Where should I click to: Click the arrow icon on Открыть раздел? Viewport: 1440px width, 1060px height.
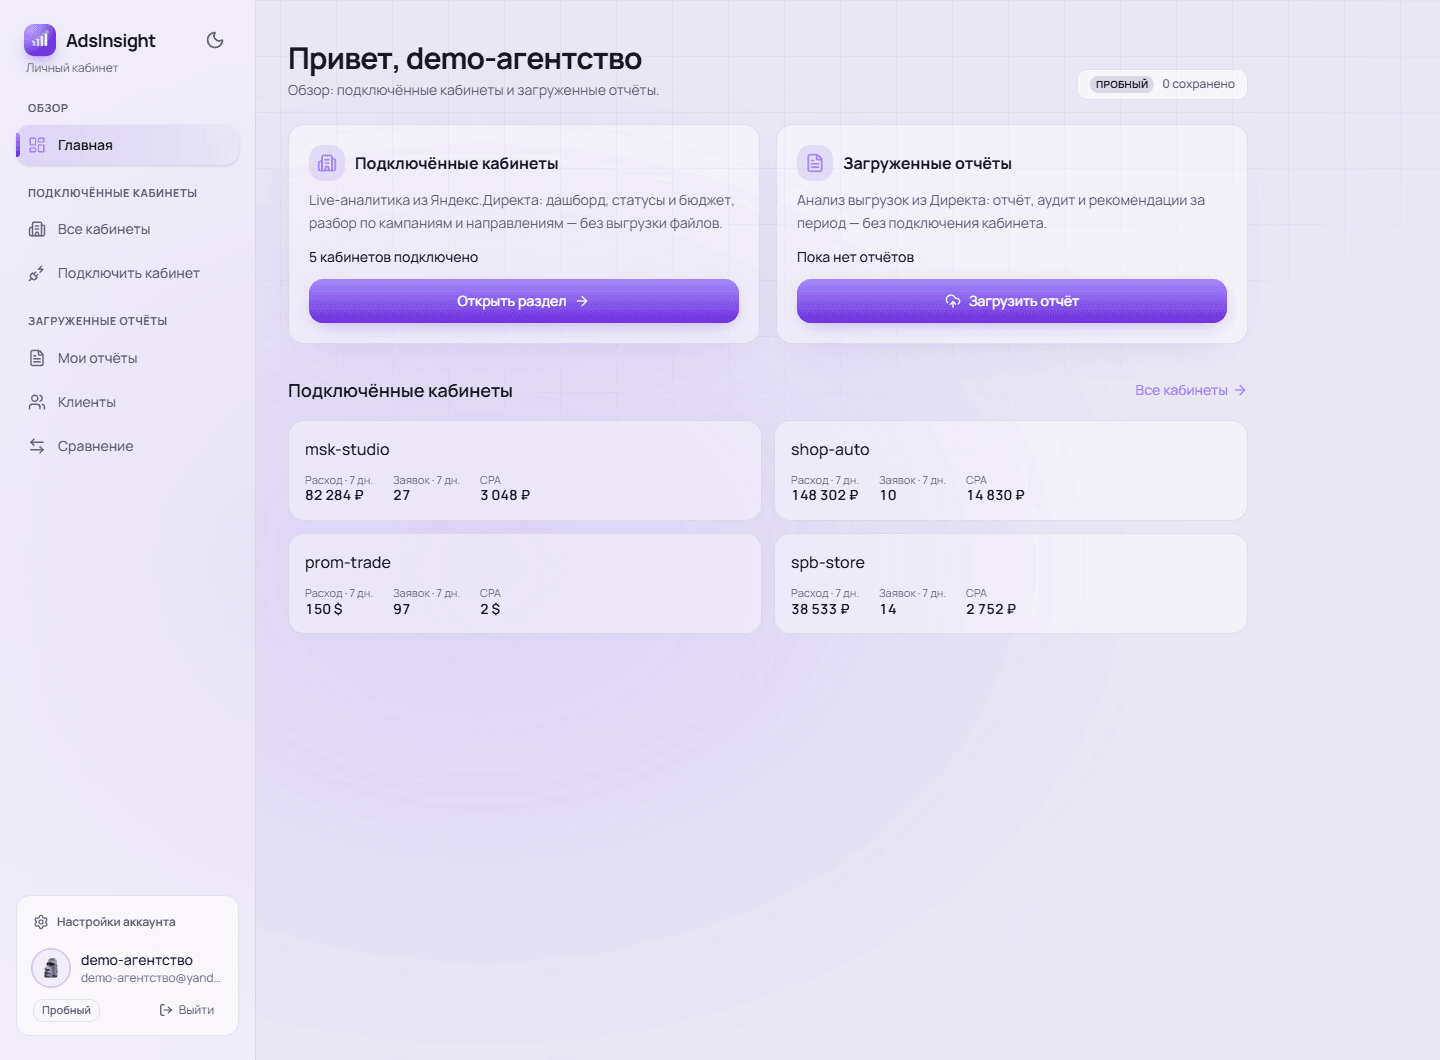pyautogui.click(x=582, y=301)
